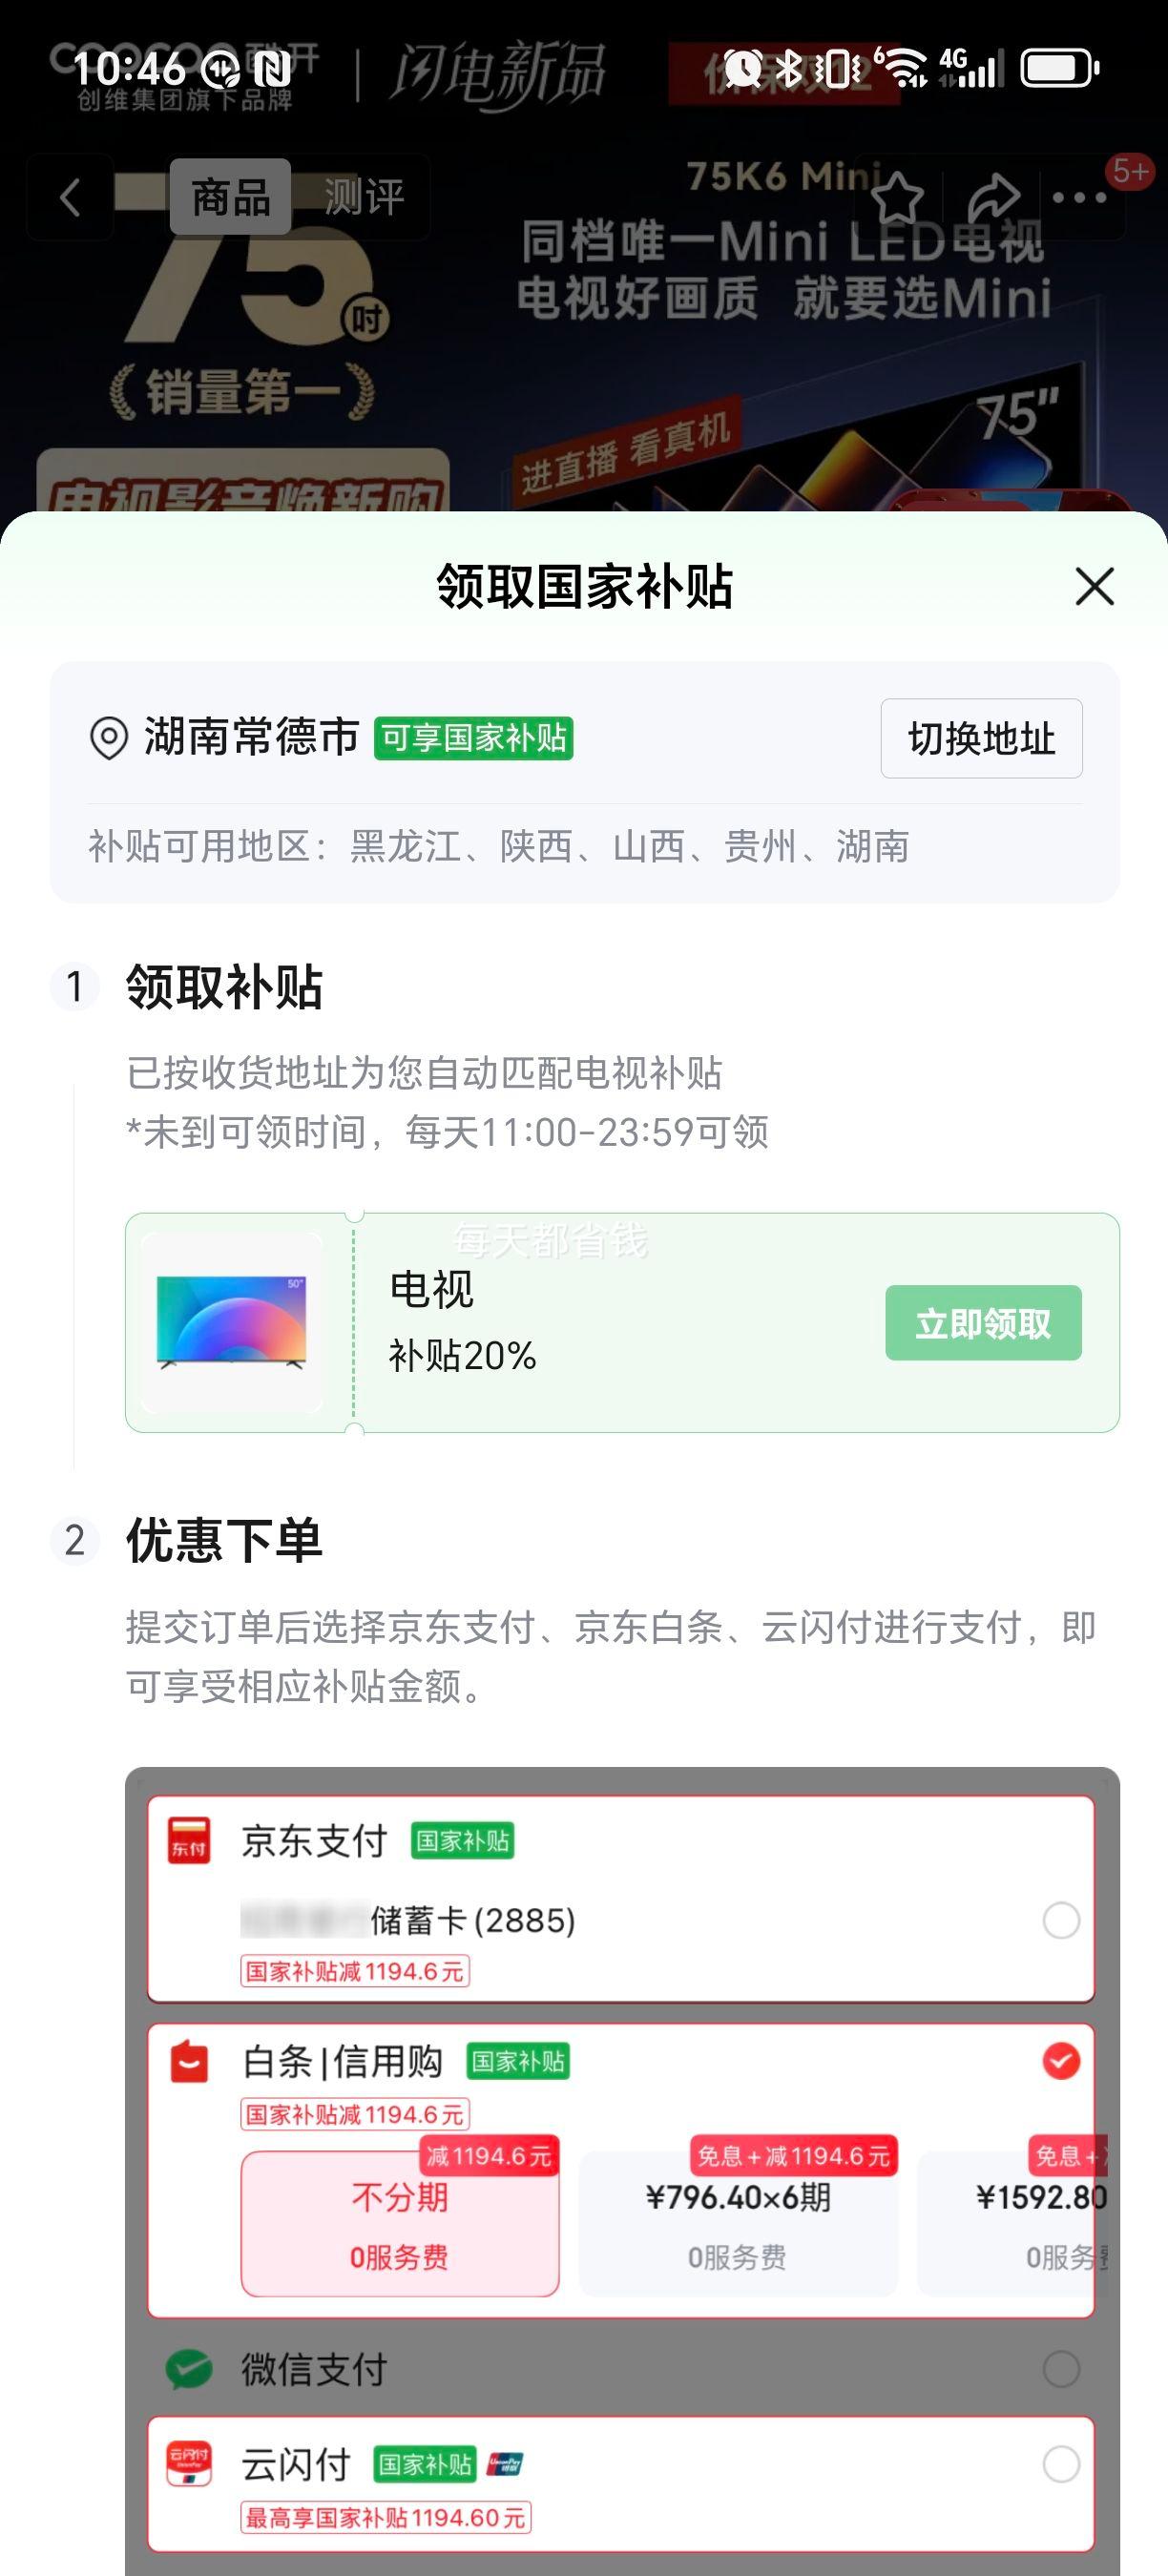
Task: Tap the UnionPay 云闪付 logo icon
Action: tap(189, 2464)
